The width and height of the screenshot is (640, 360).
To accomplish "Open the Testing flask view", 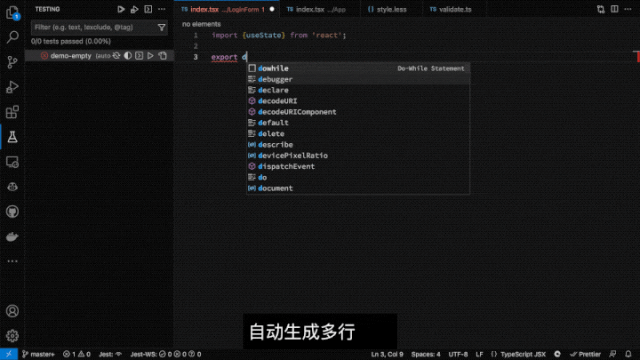I will click(12, 137).
